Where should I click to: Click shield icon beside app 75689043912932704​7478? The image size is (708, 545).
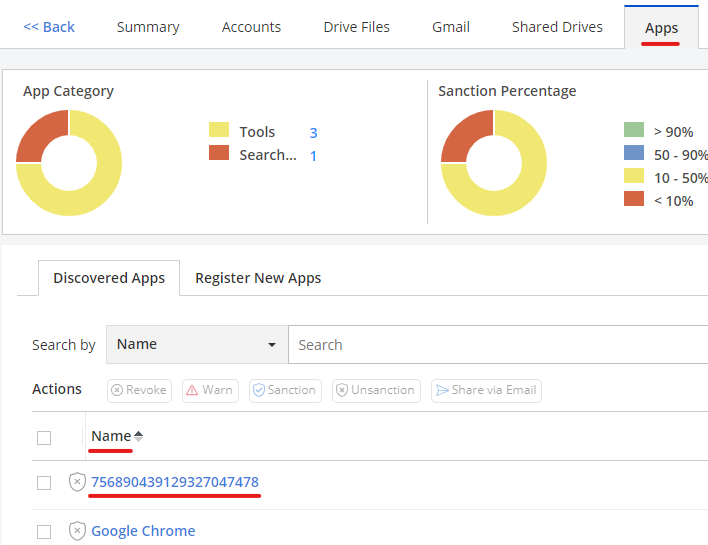click(77, 482)
